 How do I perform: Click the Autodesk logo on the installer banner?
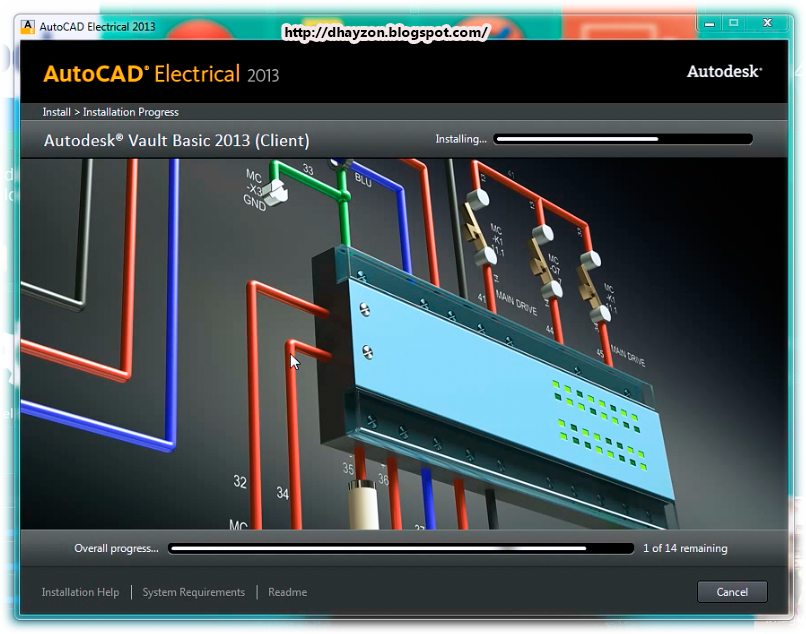[722, 72]
